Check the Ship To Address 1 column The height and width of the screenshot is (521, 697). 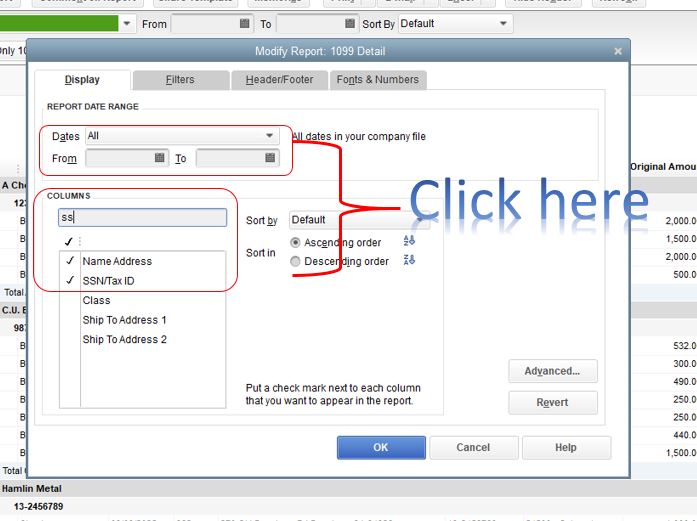(70, 320)
